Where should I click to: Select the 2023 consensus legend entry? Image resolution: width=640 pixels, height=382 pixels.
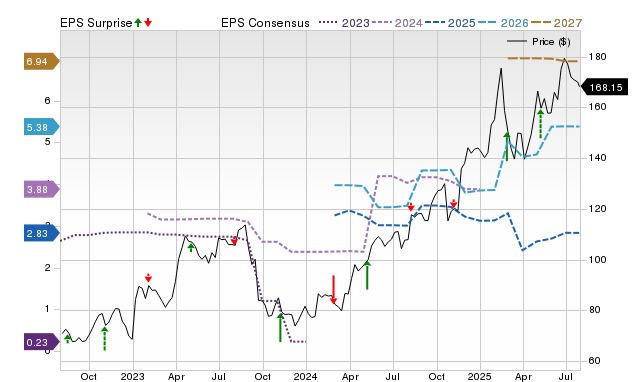pos(344,23)
